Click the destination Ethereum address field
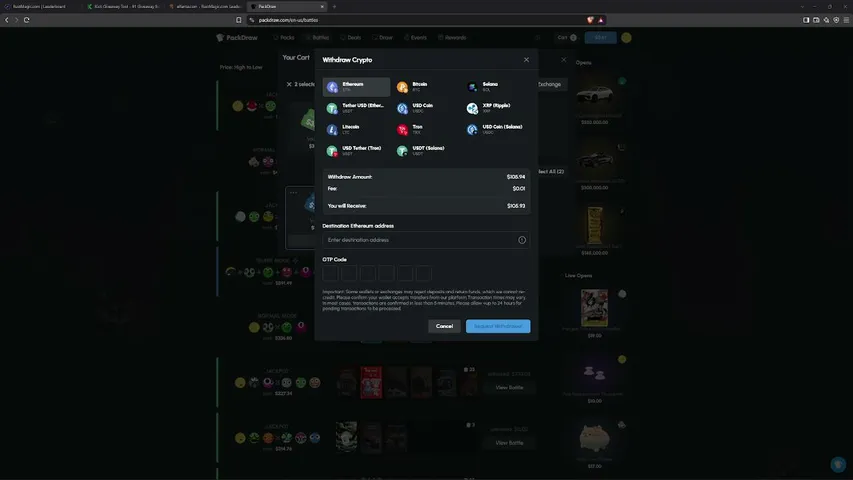Viewport: 853px width, 480px height. [x=426, y=240]
